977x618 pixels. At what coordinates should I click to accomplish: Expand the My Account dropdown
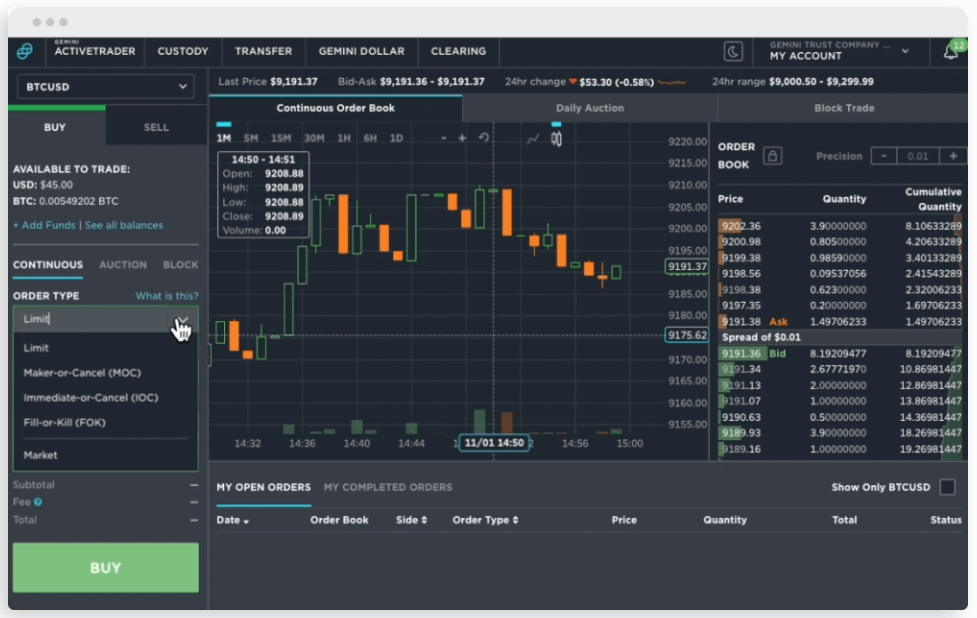click(x=905, y=51)
